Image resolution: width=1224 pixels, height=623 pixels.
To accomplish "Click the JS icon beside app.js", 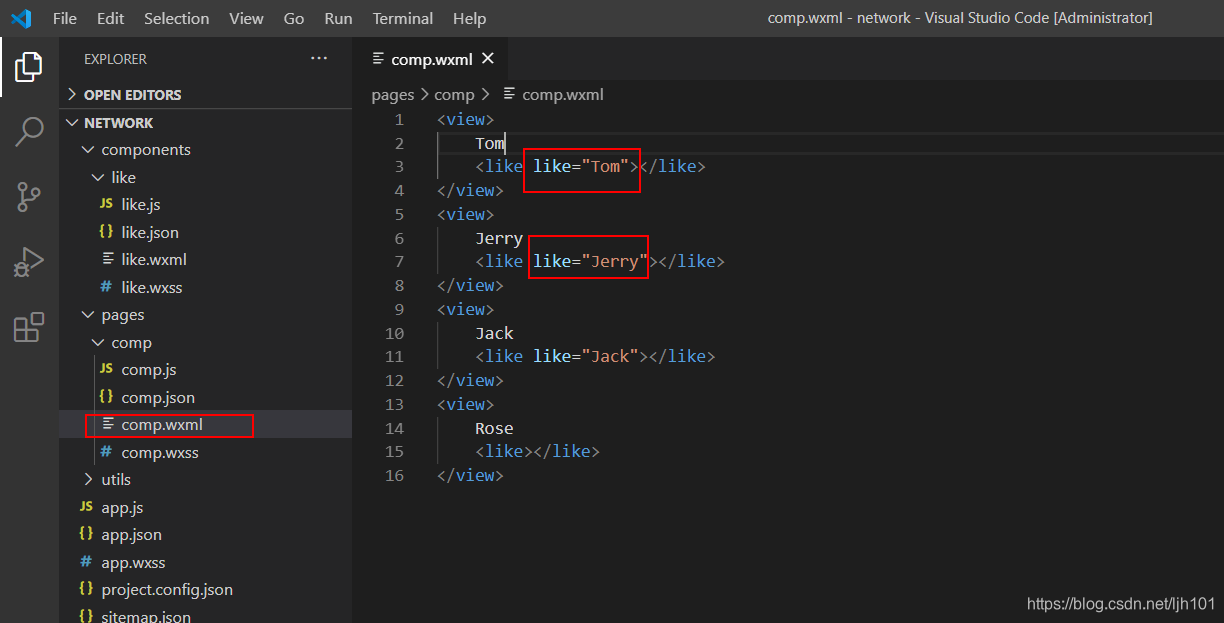I will (x=86, y=507).
